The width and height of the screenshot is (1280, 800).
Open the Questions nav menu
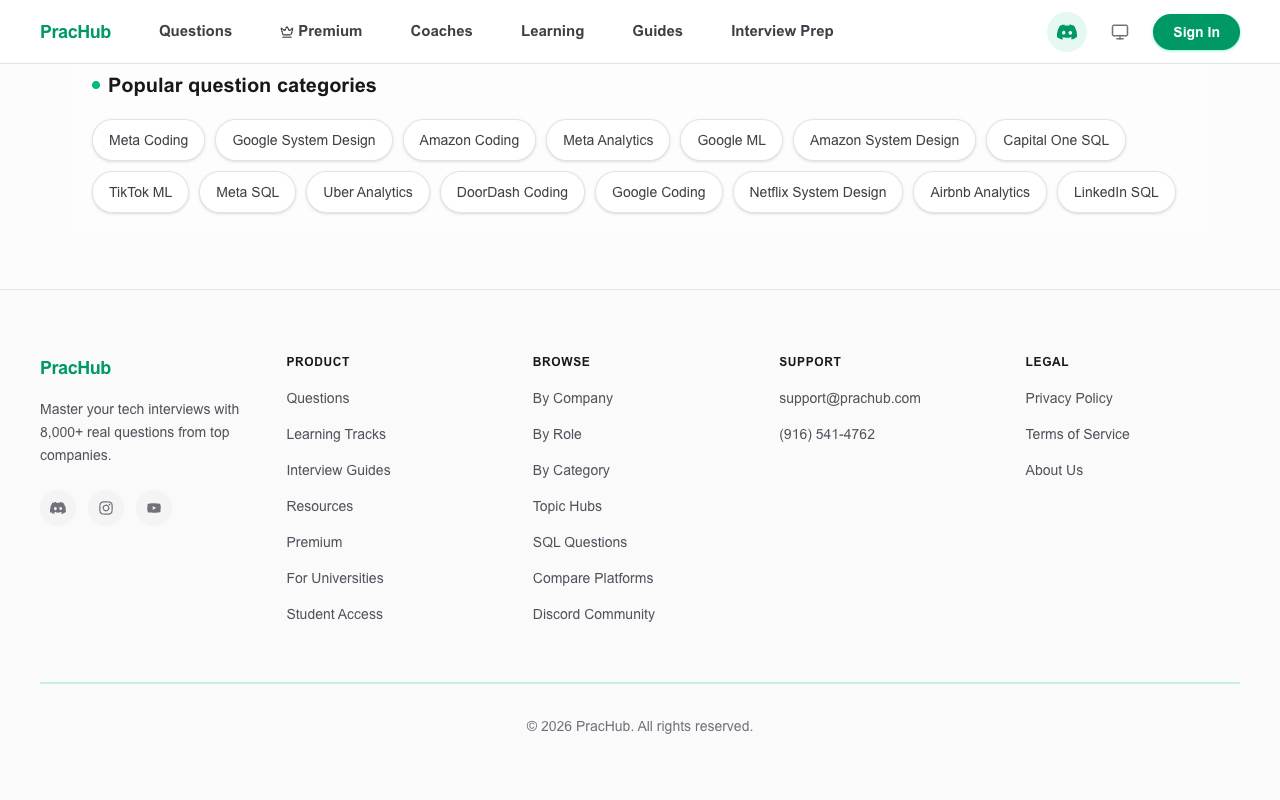click(x=195, y=31)
